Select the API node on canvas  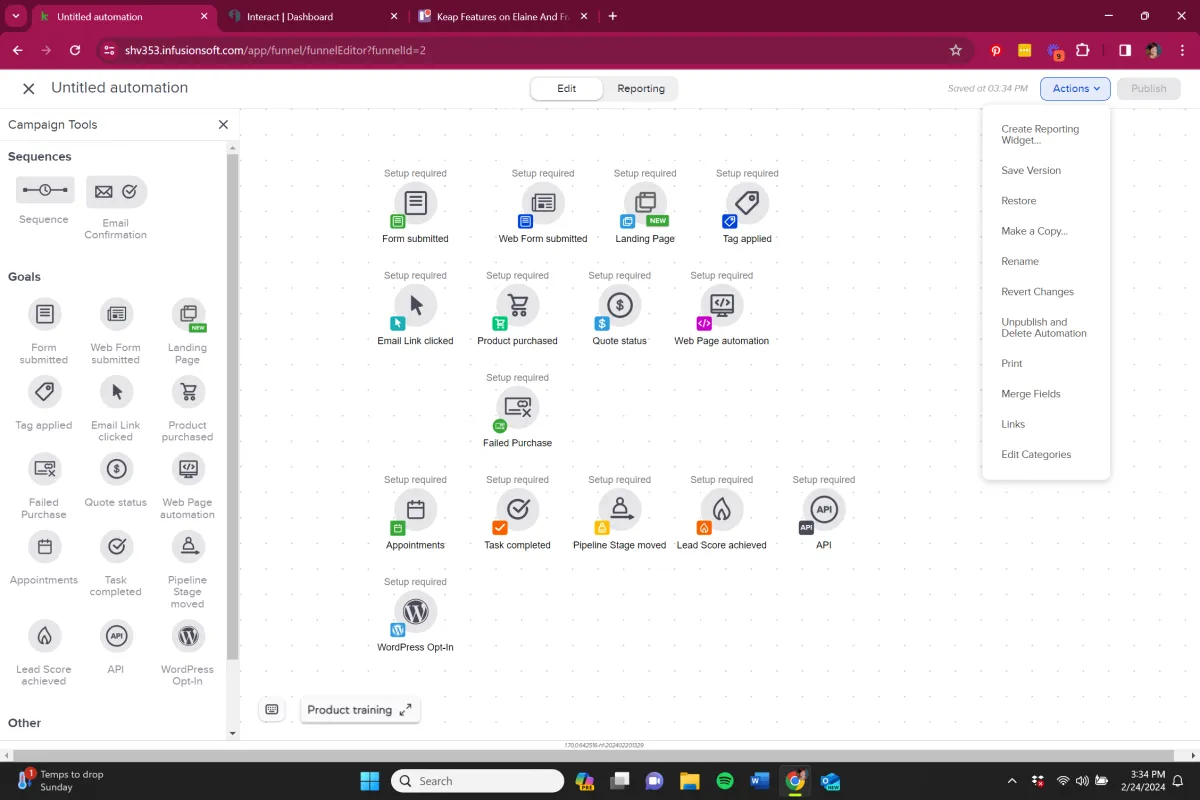823,510
